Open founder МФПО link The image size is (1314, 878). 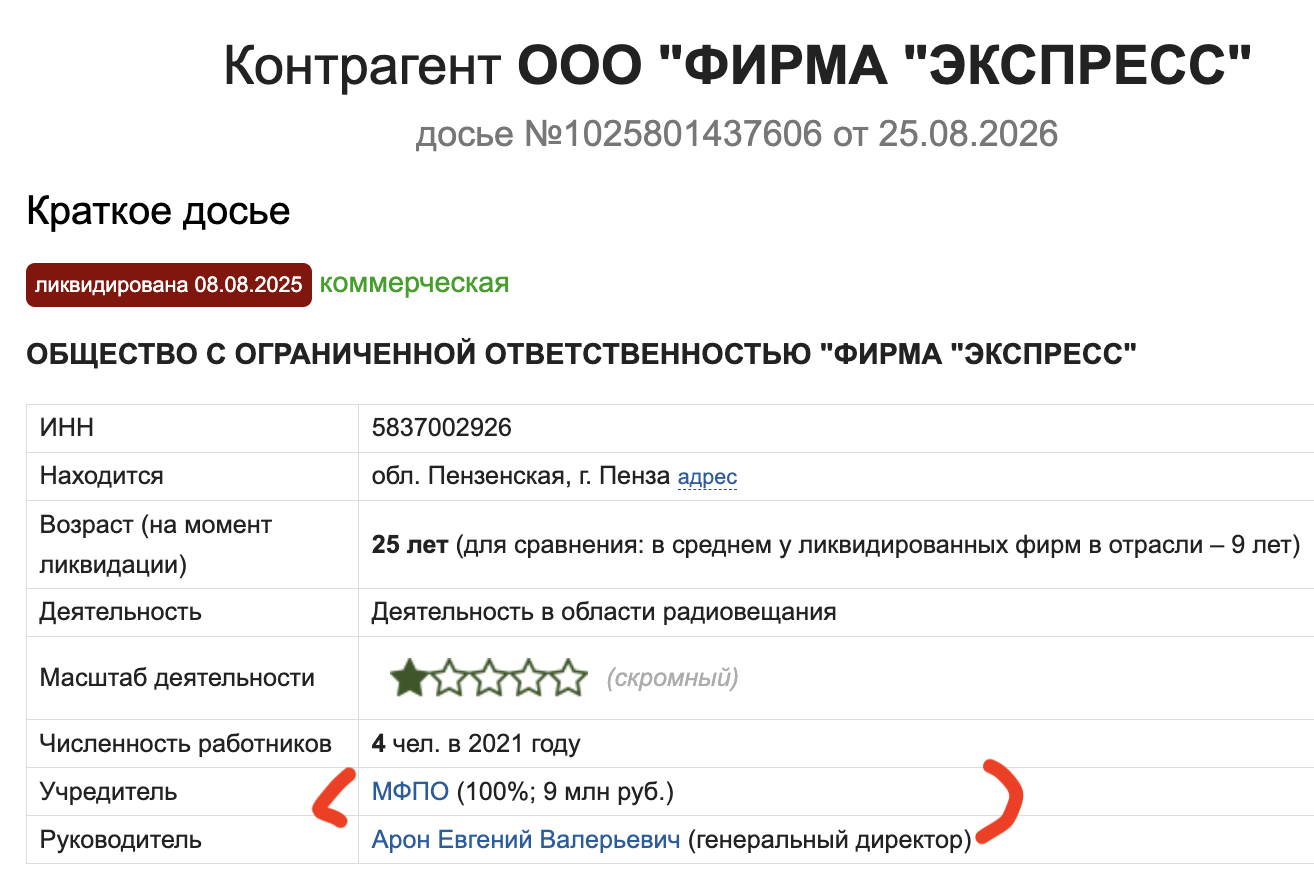[410, 793]
